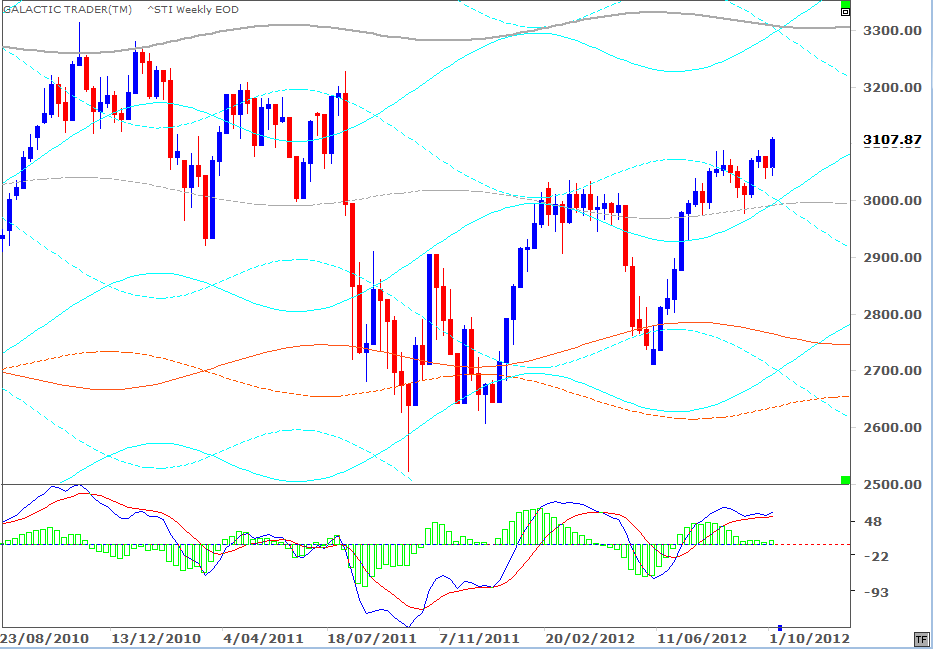Viewport: 933px width, 649px height.
Task: Click the 4/04/2011 date label
Action: point(262,638)
